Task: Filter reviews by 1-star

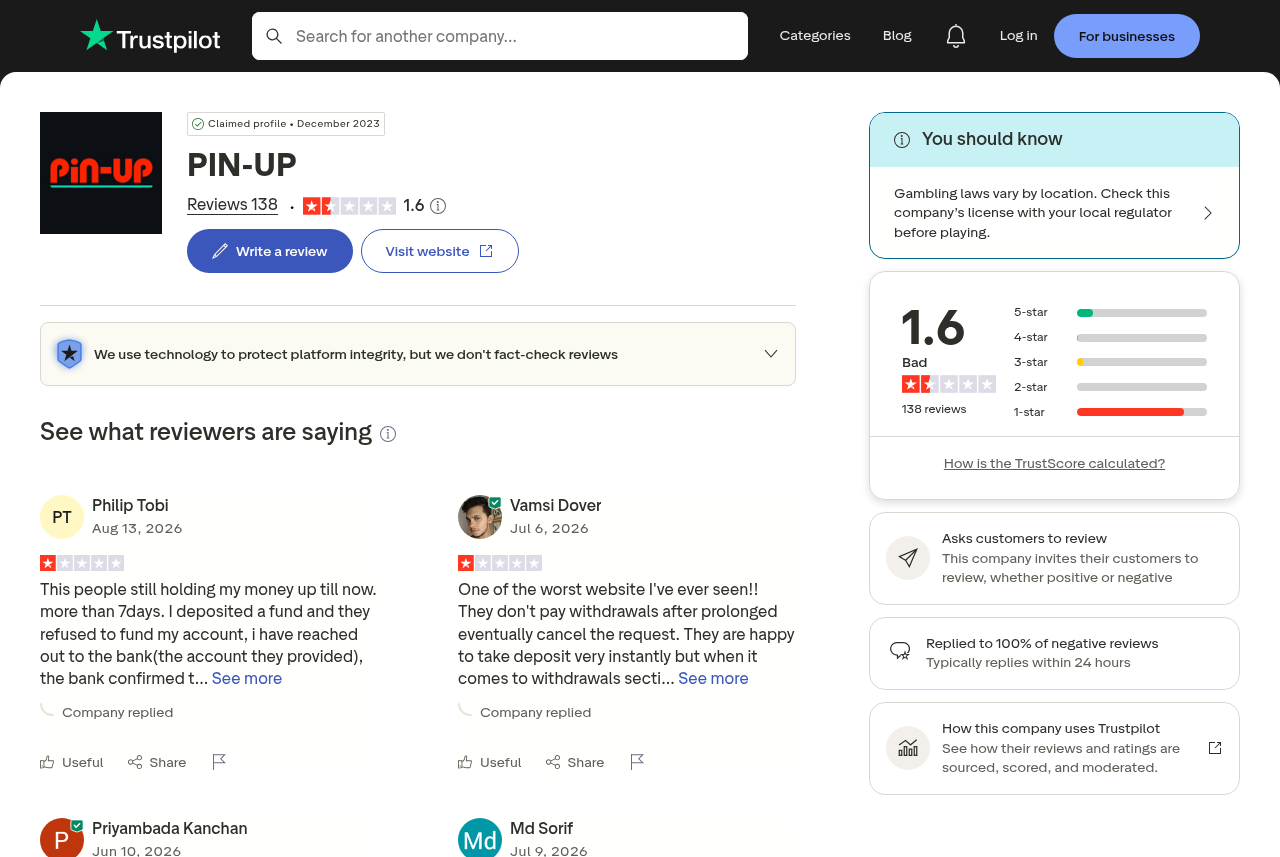Action: 1110,412
